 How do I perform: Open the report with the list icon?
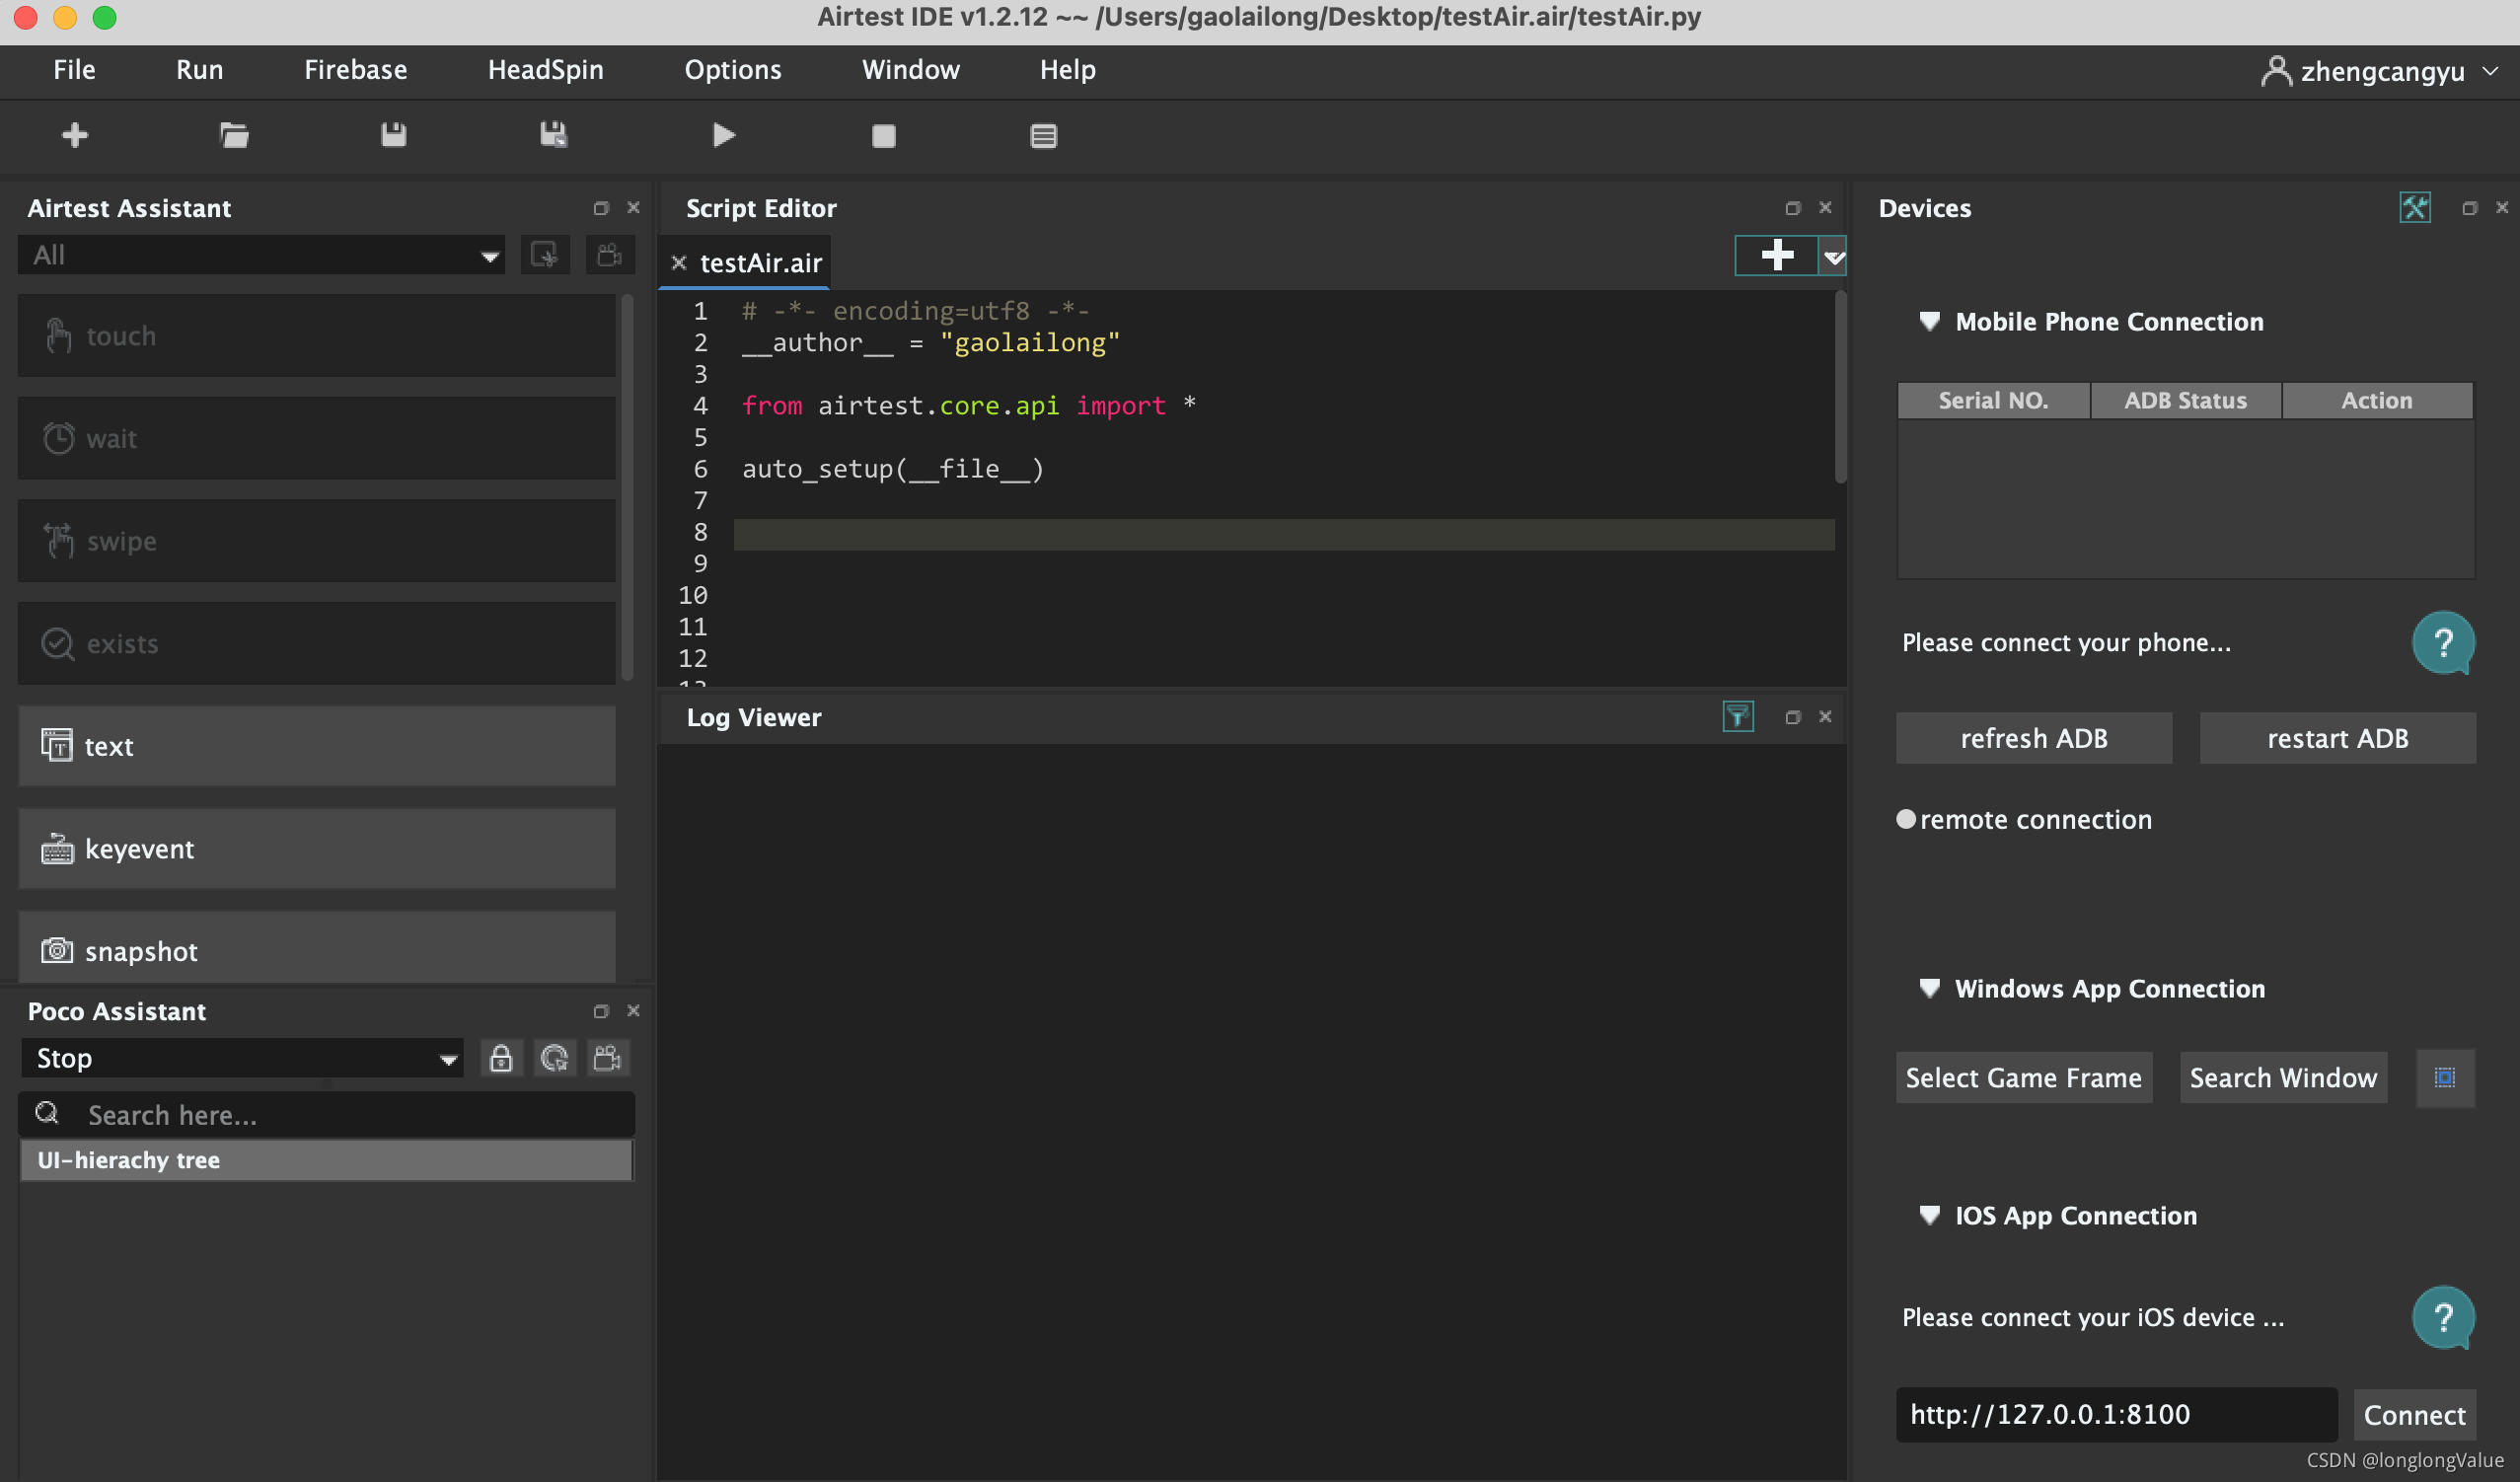click(1044, 136)
